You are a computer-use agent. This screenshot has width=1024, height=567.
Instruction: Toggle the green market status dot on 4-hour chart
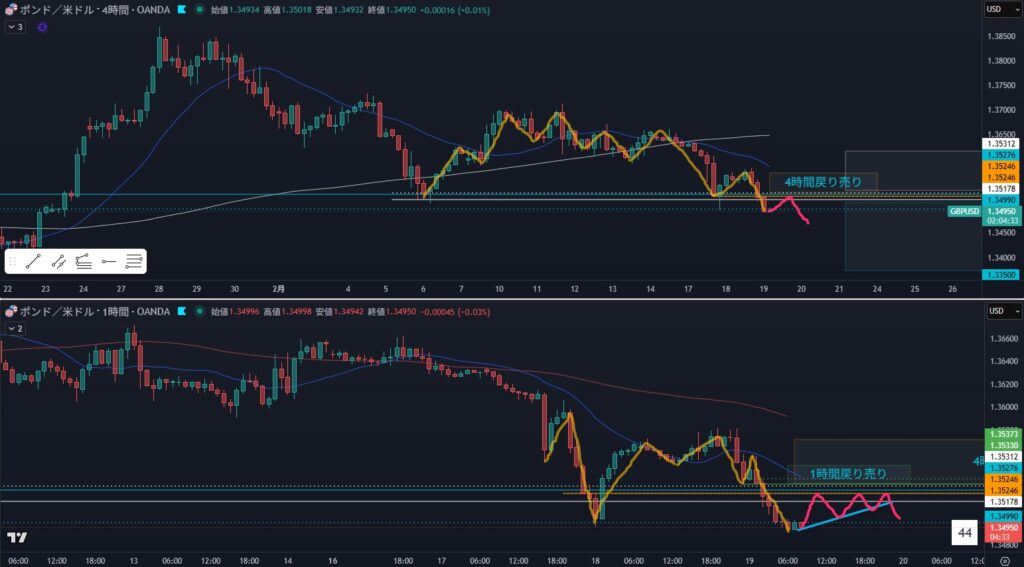(x=201, y=10)
